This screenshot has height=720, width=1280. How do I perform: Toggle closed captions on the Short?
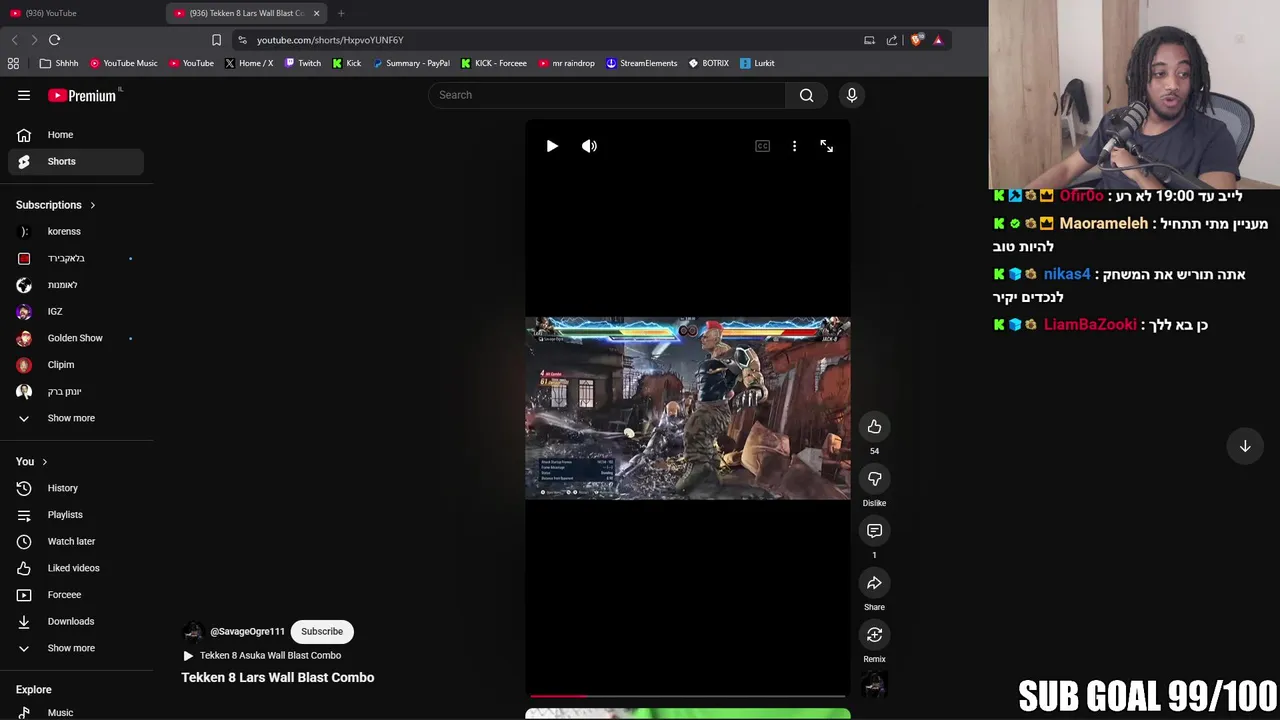[x=762, y=146]
